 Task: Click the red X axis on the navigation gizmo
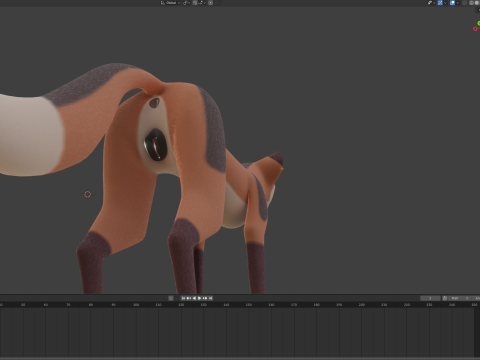[475, 29]
